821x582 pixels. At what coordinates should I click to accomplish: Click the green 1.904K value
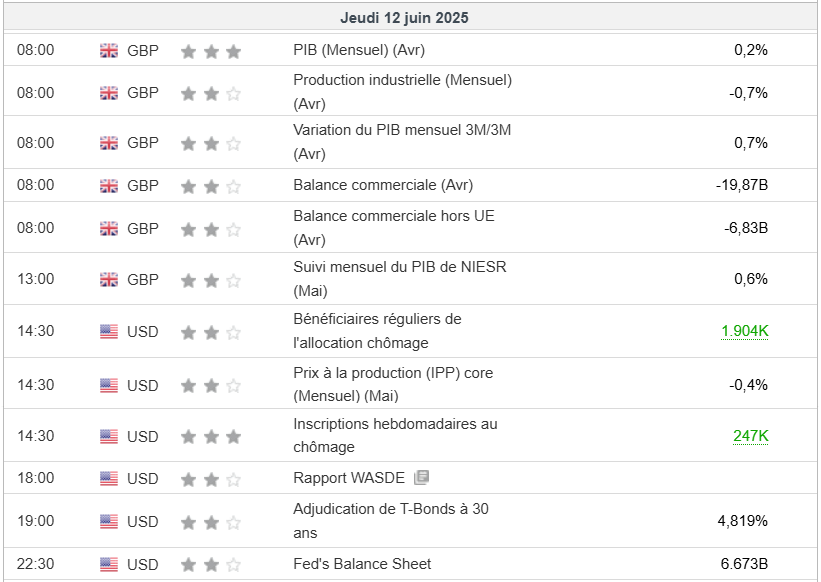(x=744, y=332)
